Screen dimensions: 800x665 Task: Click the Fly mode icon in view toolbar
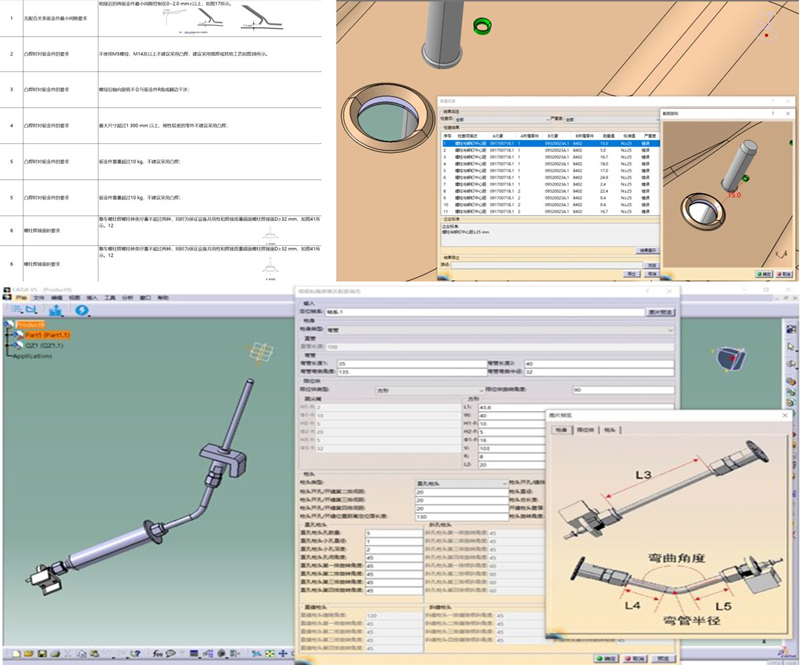[256, 654]
